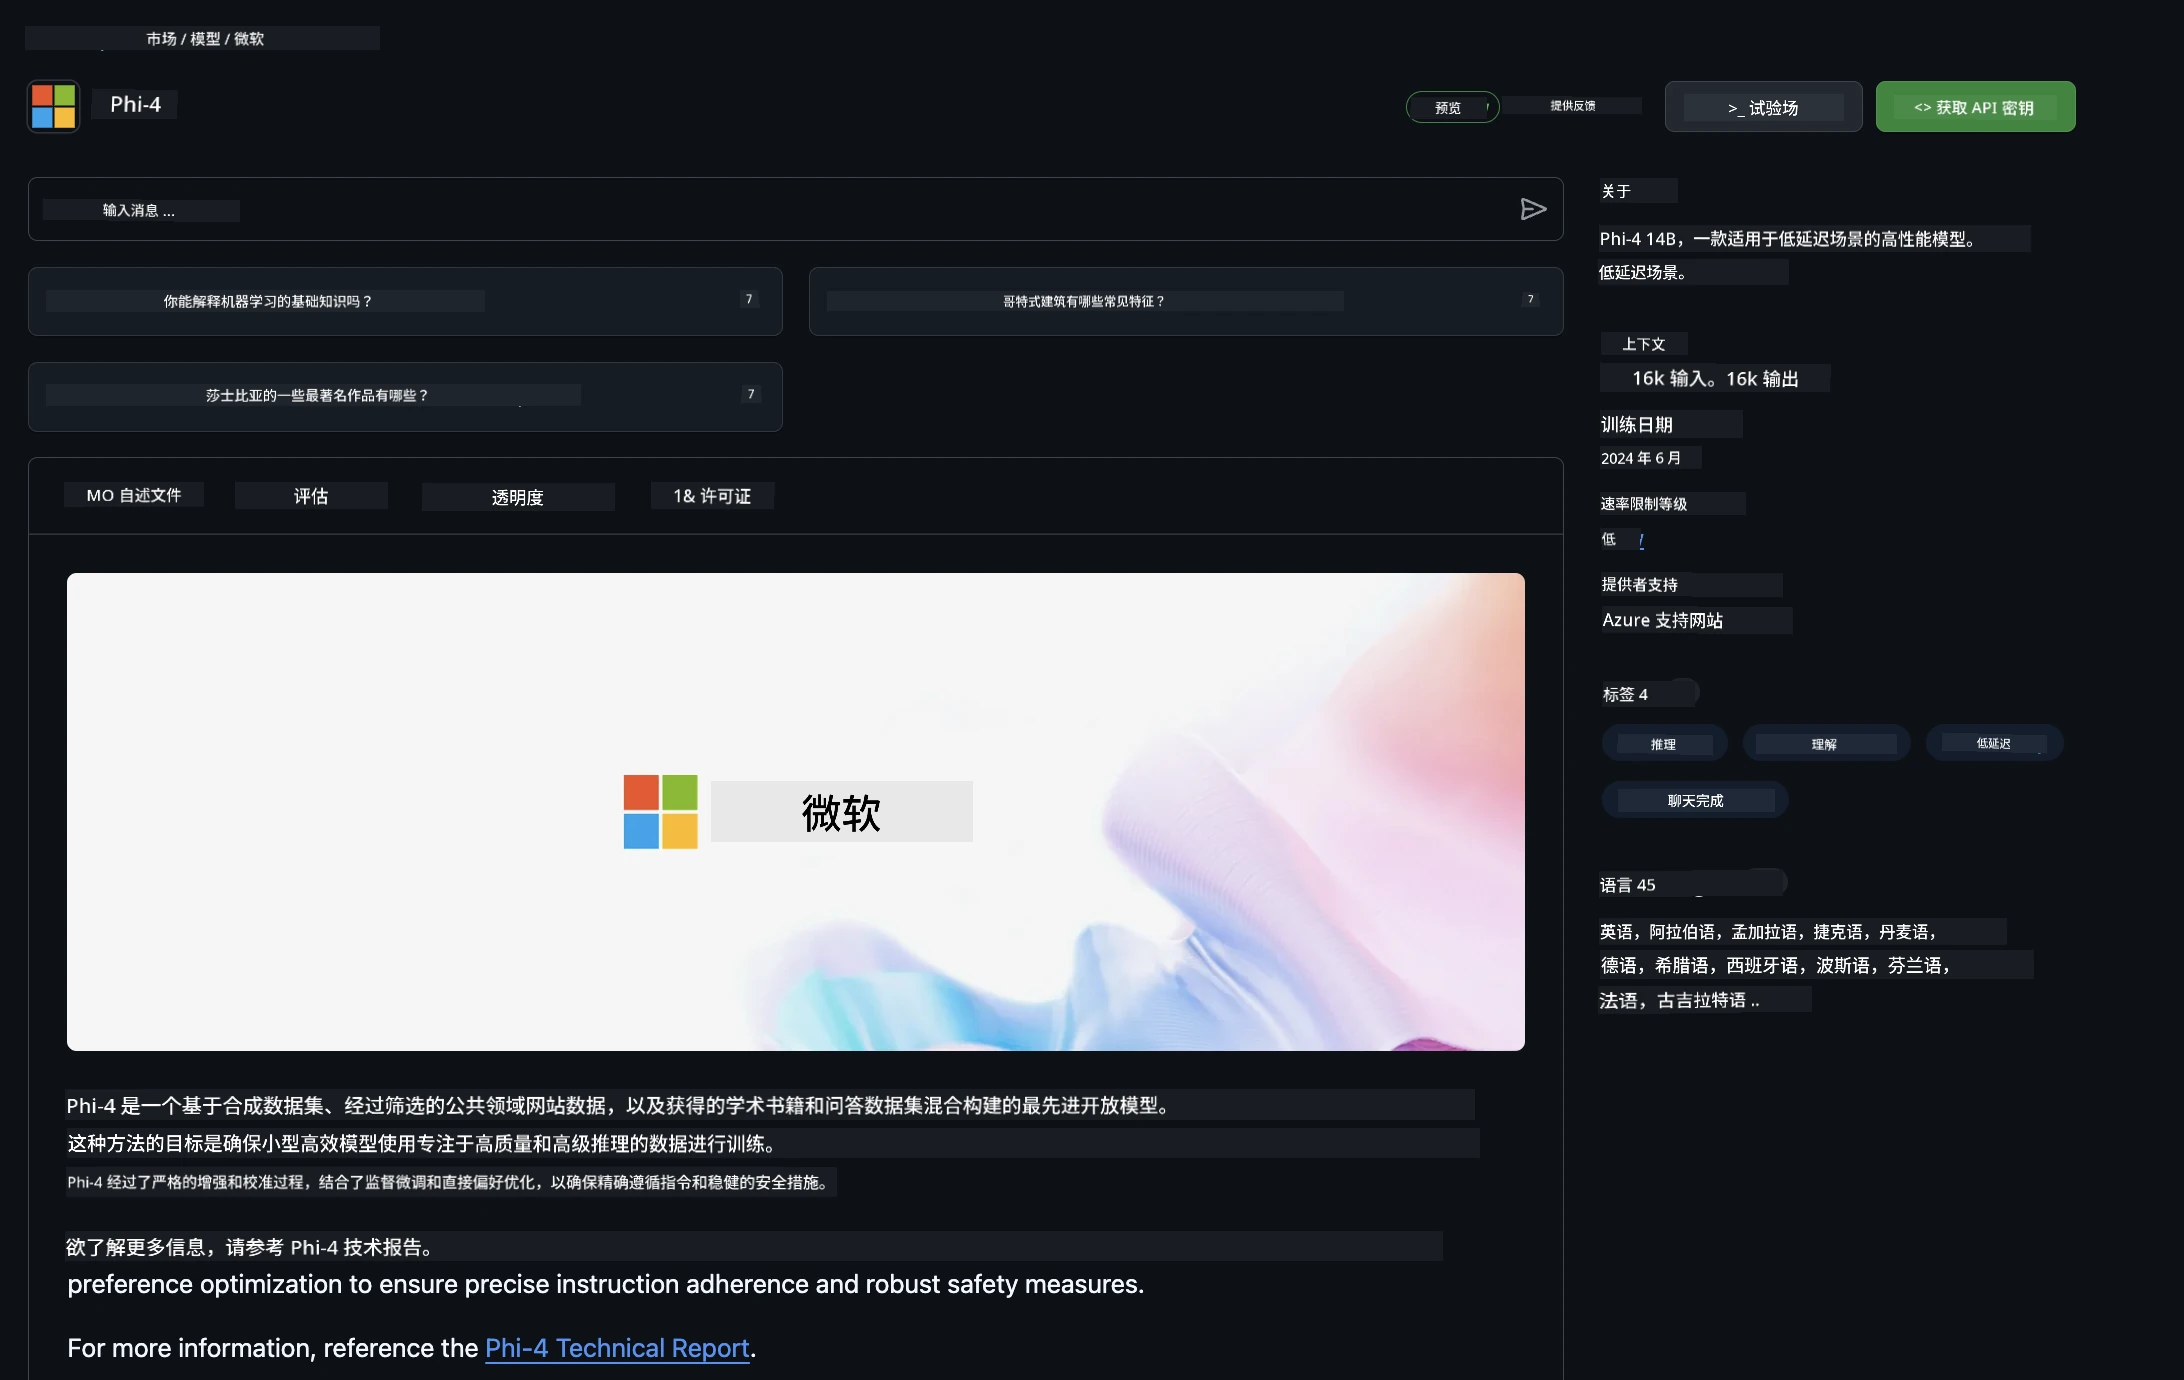
Task: Click the link icon next to rate limit 低
Action: pyautogui.click(x=1641, y=540)
